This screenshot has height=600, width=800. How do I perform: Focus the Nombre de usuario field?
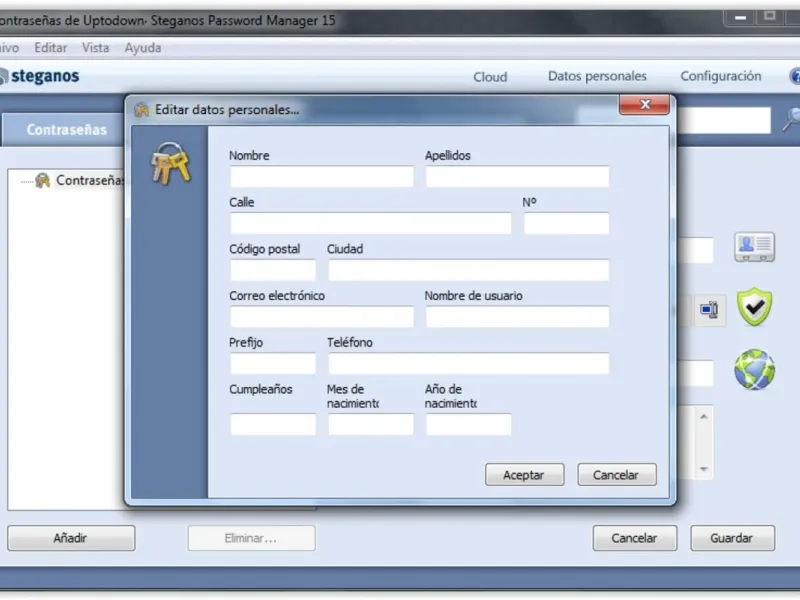[x=517, y=317]
